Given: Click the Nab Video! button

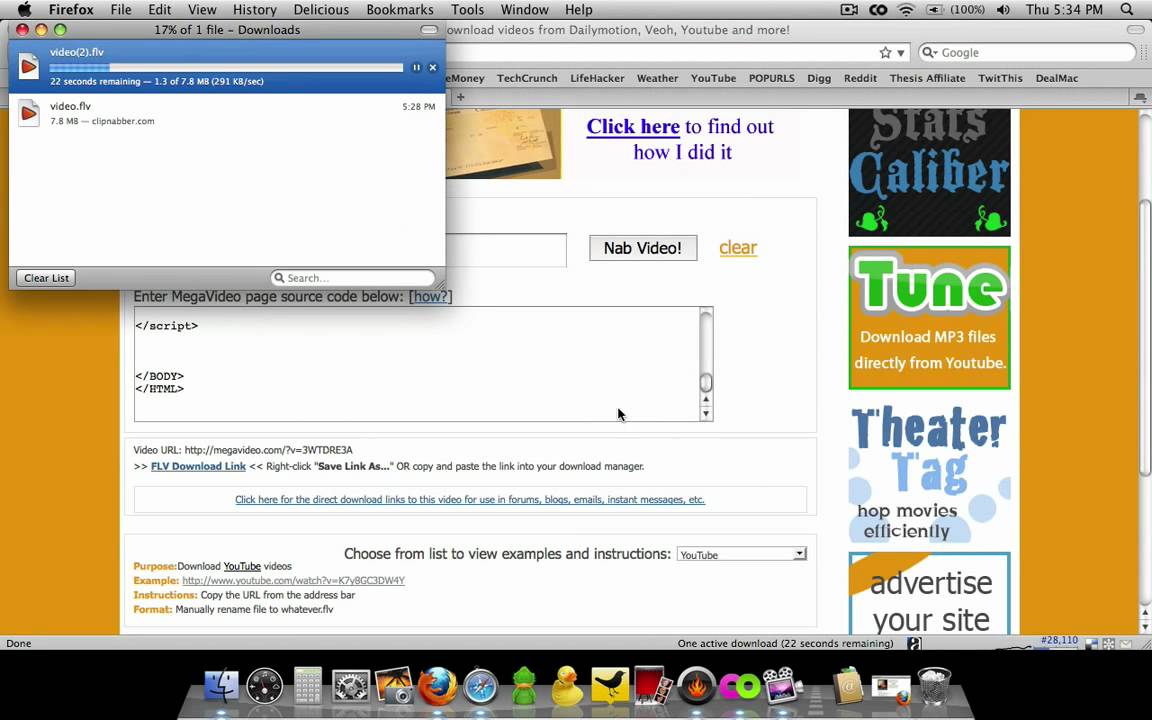Looking at the screenshot, I should coord(643,248).
